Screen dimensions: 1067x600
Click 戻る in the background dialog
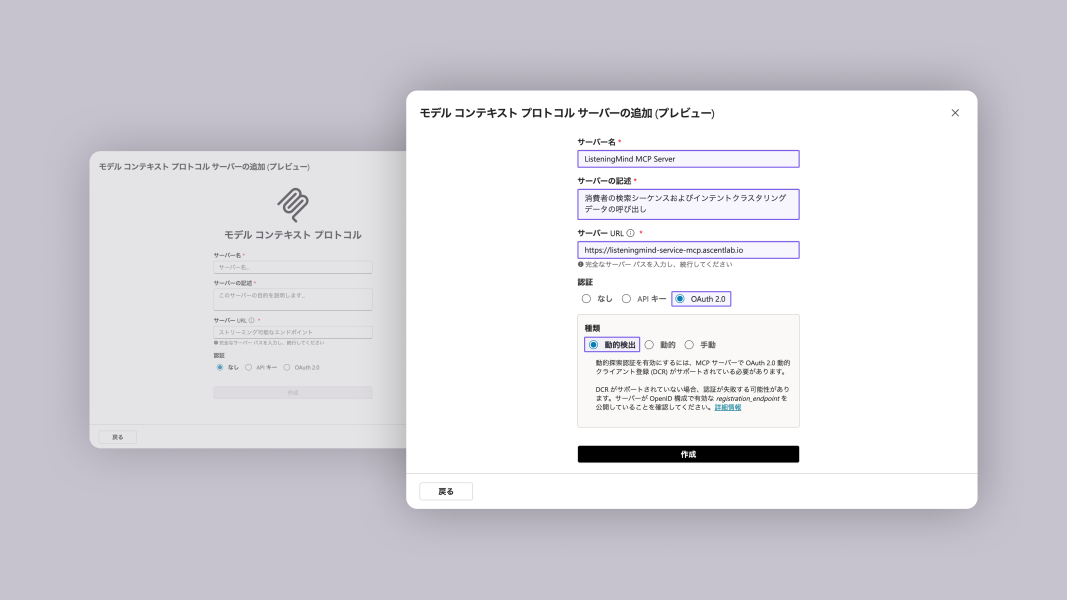(x=117, y=436)
